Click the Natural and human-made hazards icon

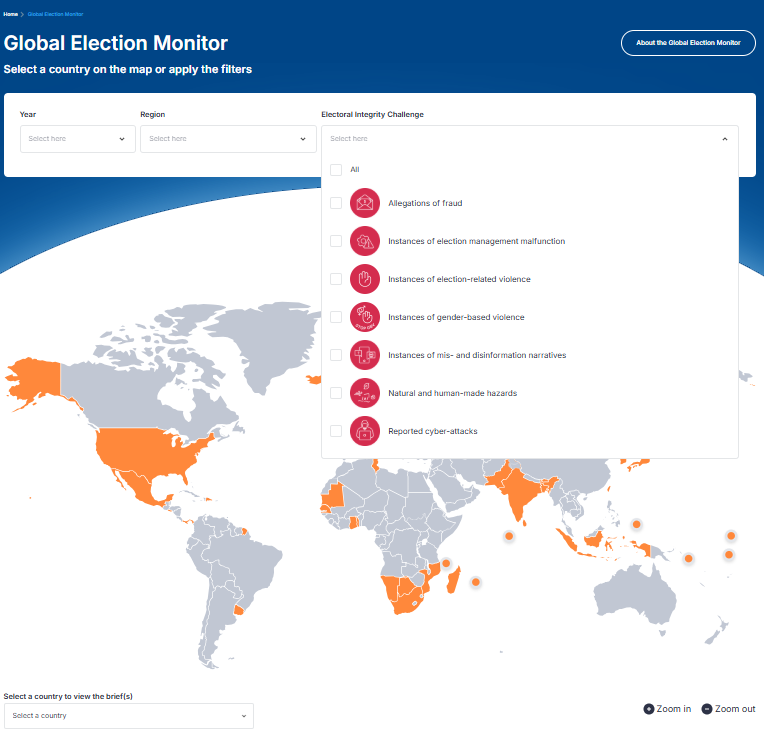(364, 393)
